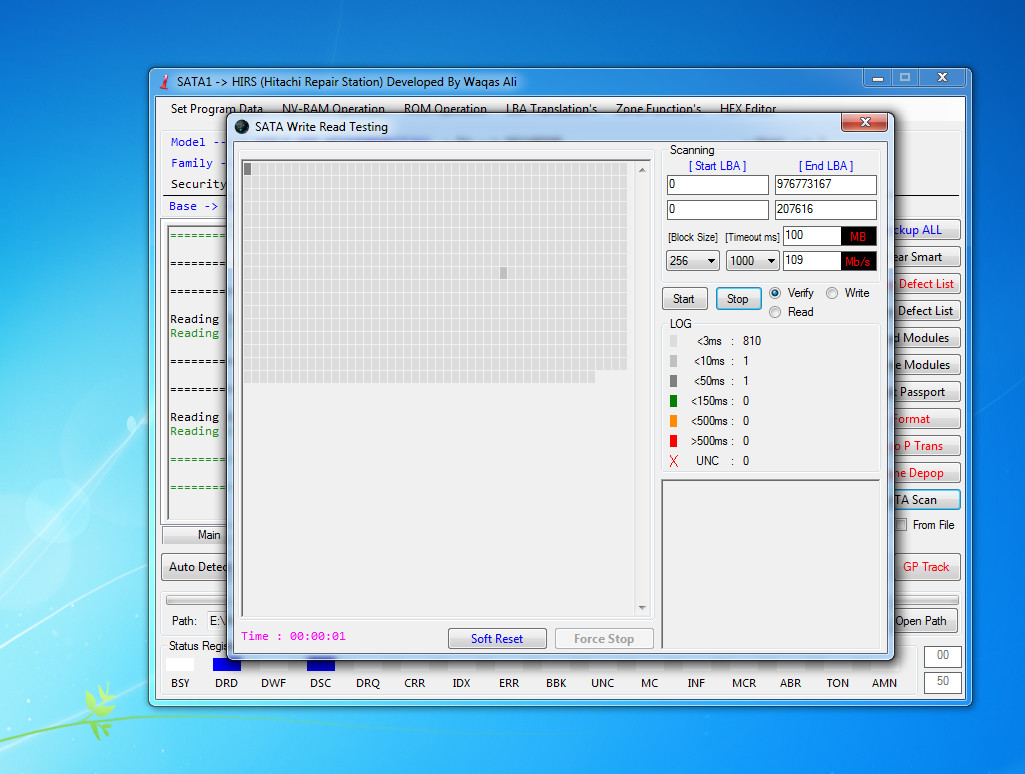Click the Soft Reset button
The image size is (1025, 774).
click(497, 639)
